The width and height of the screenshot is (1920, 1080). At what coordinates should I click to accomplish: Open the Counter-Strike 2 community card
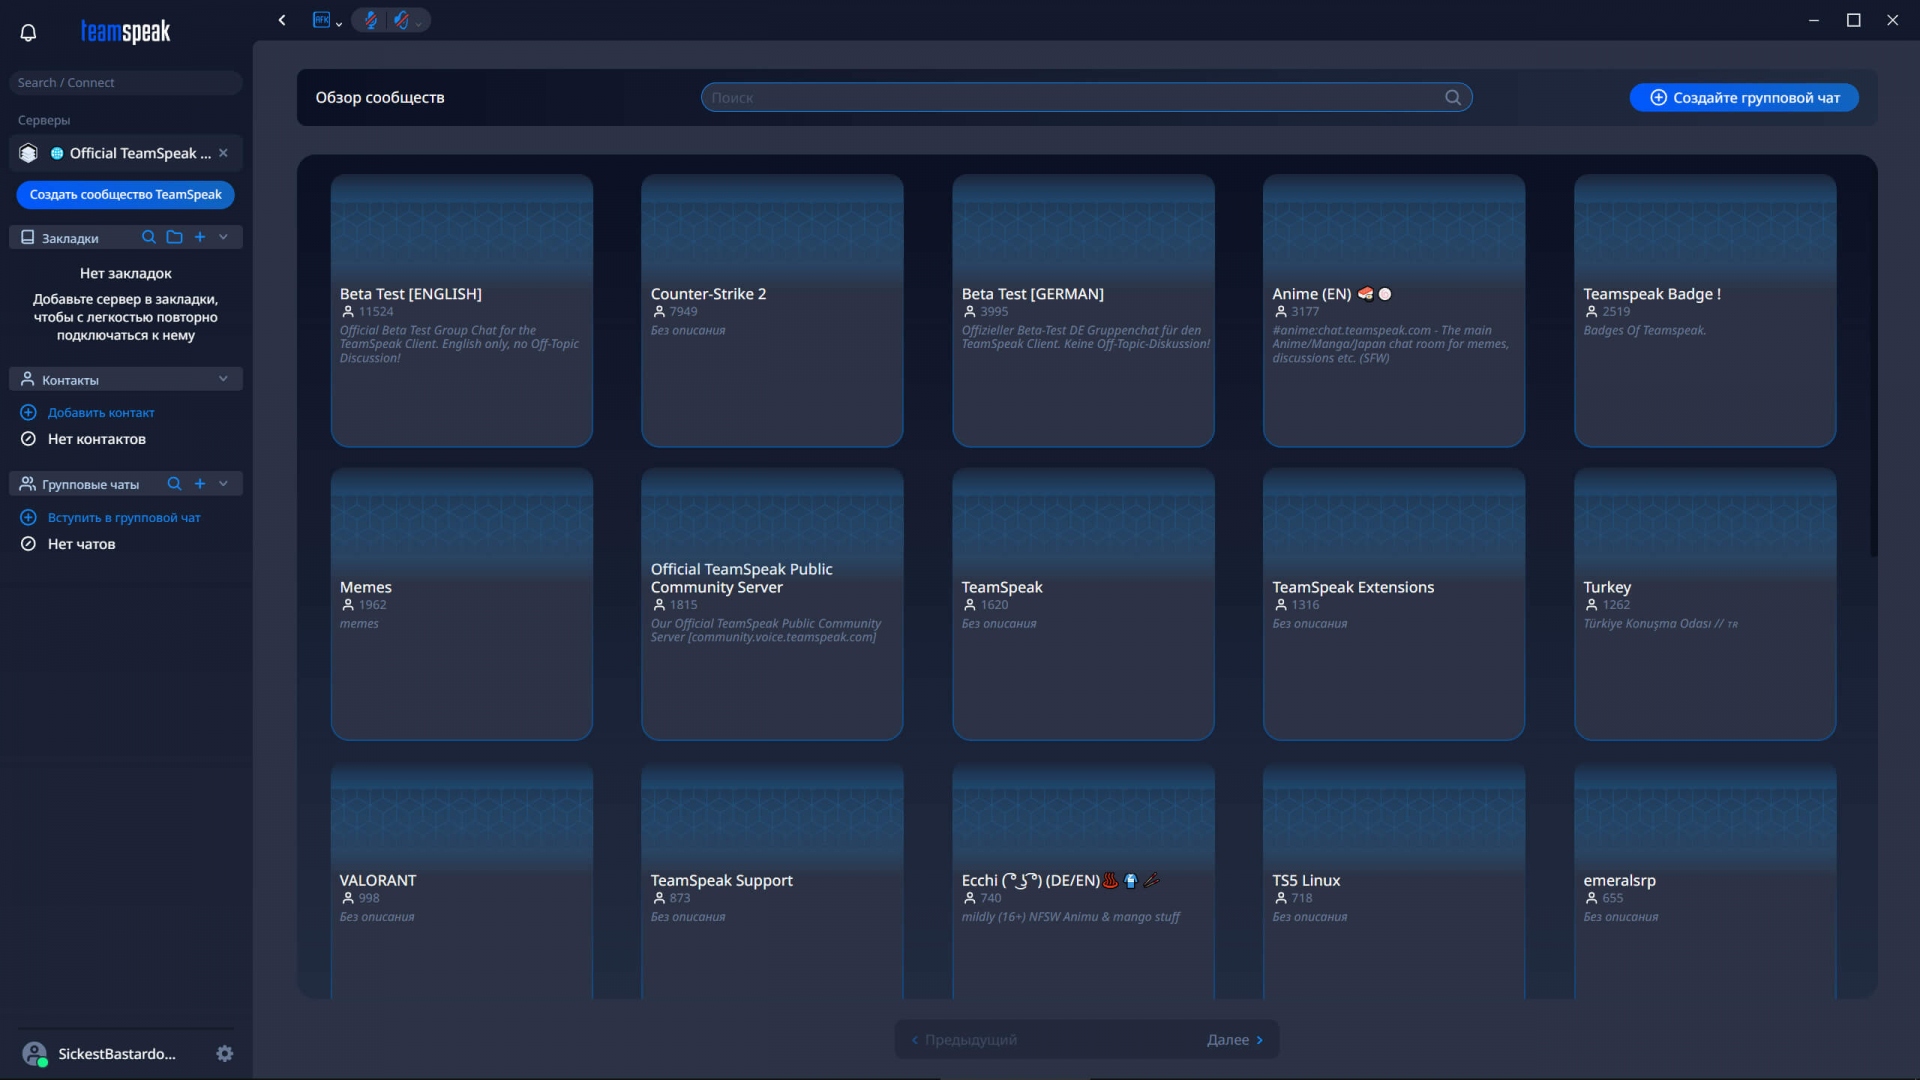pos(772,311)
